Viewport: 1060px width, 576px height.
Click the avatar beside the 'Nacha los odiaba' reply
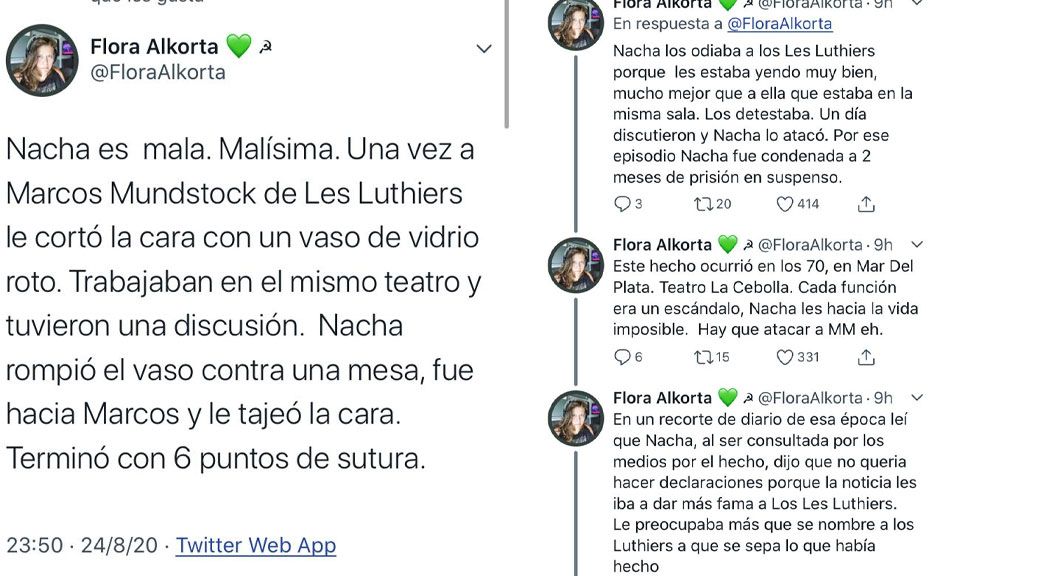(576, 24)
